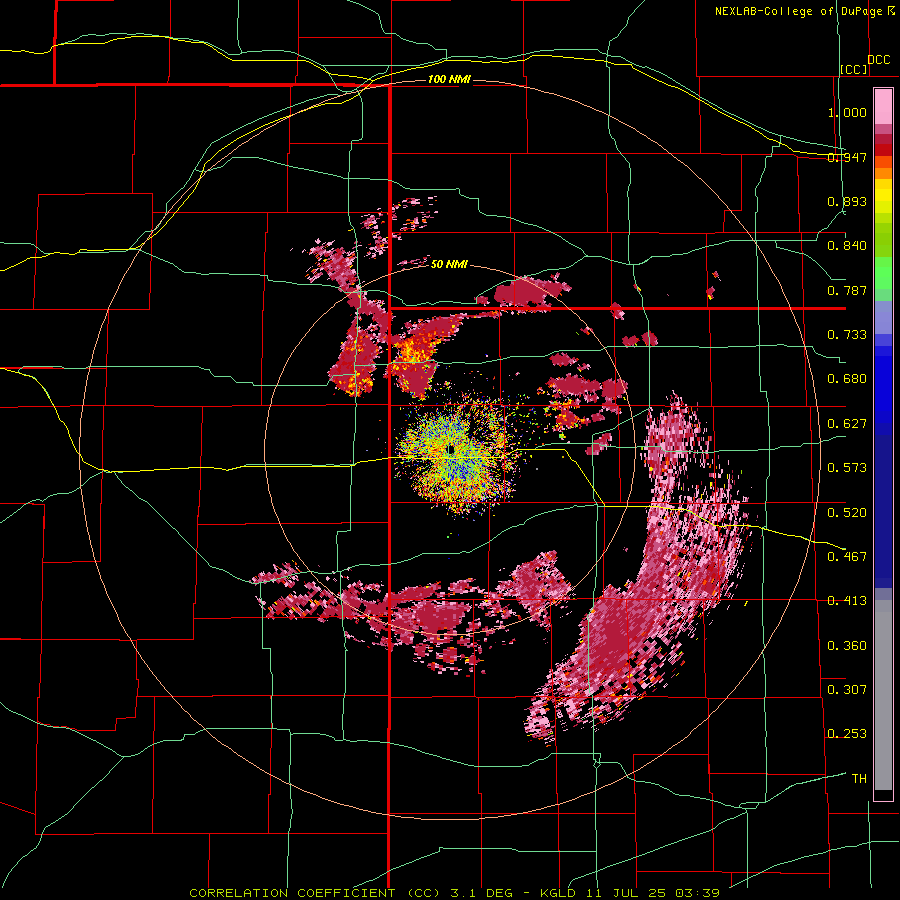Select the 0.787 legend value
900x900 pixels.
click(x=847, y=290)
